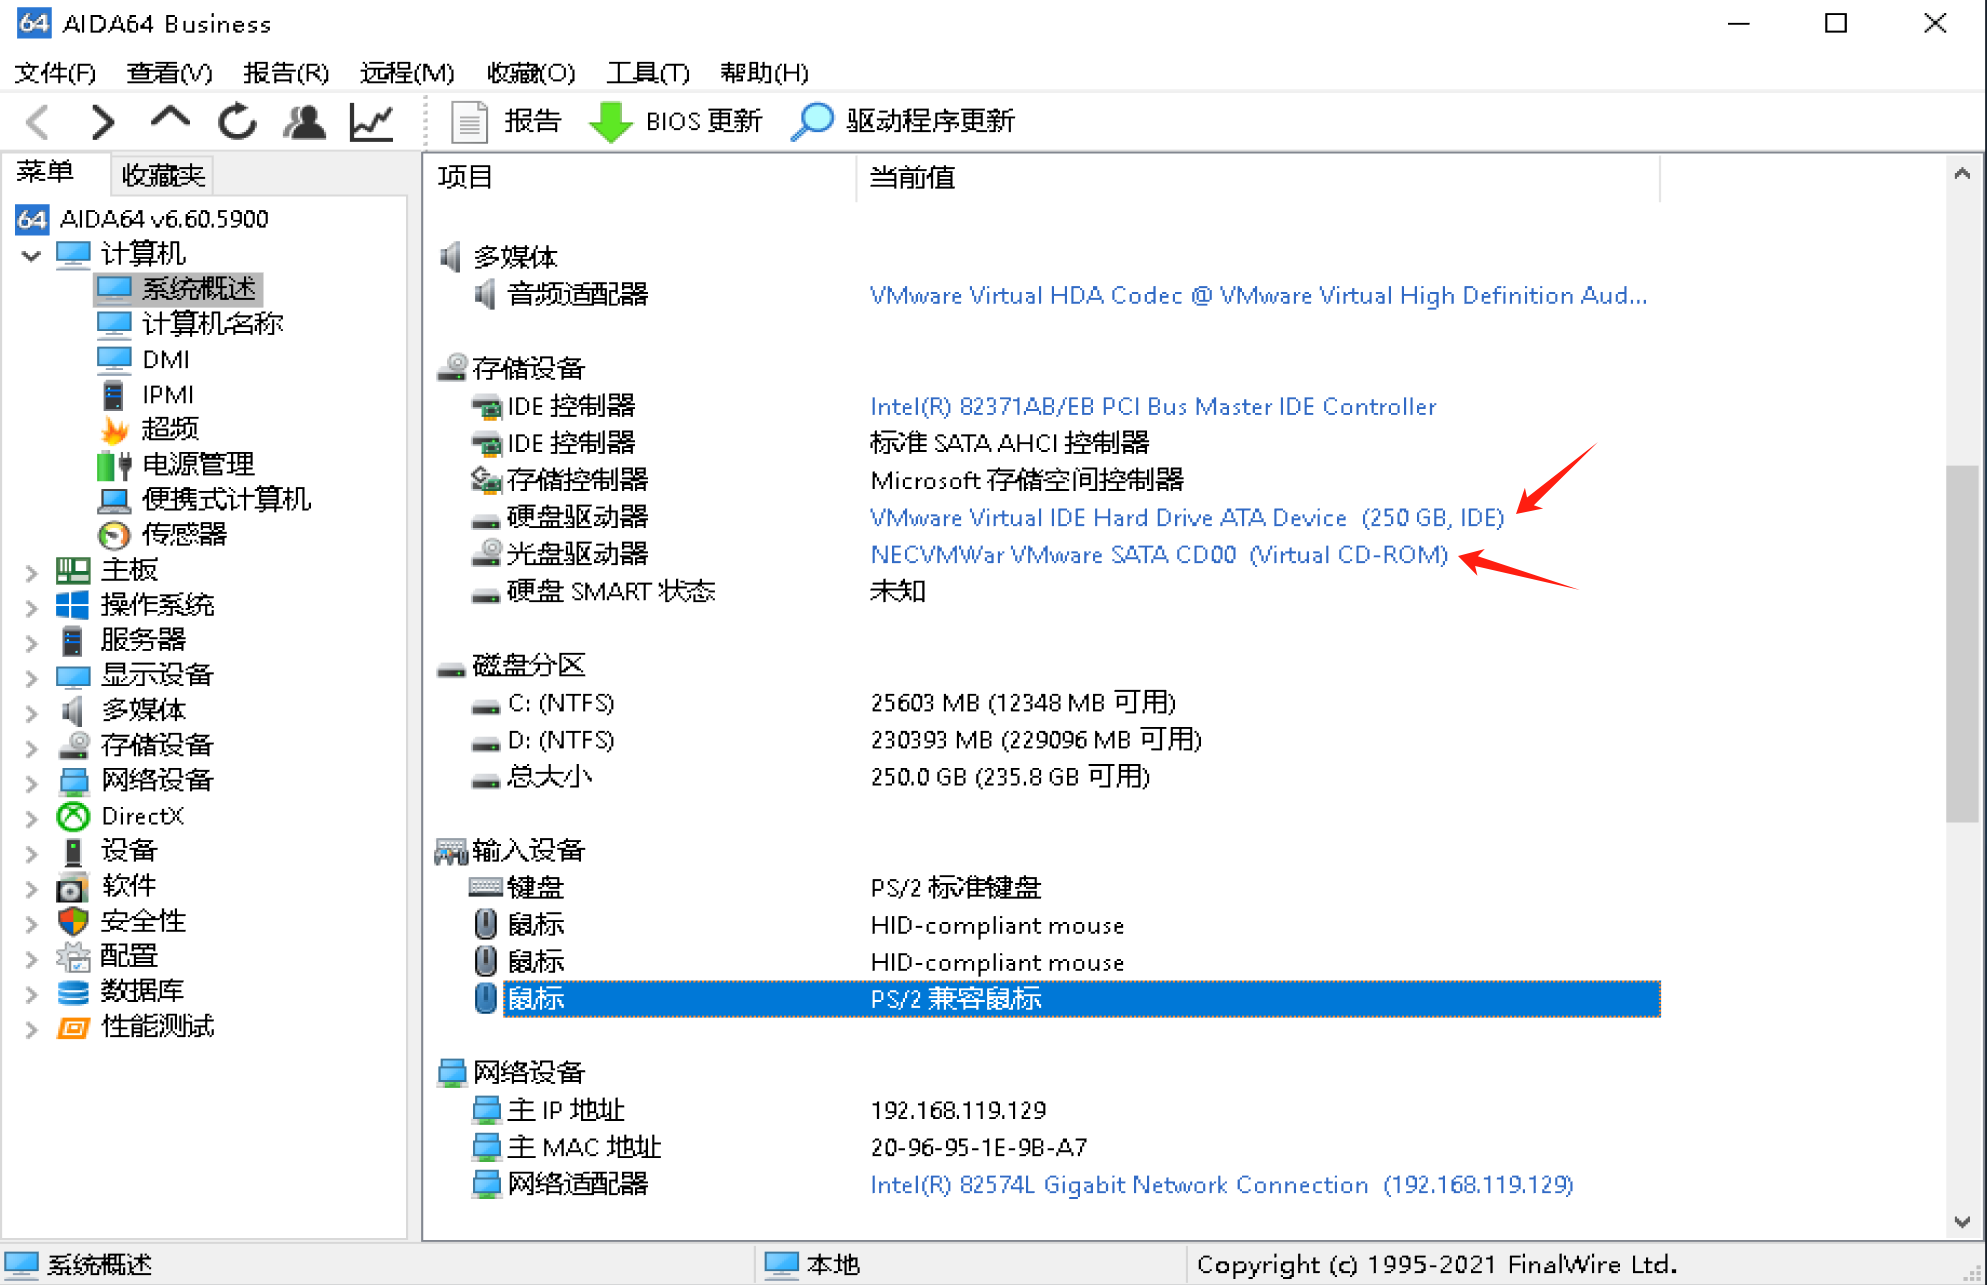Expand the 主板 tree node
This screenshot has width=1987, height=1285.
point(31,572)
